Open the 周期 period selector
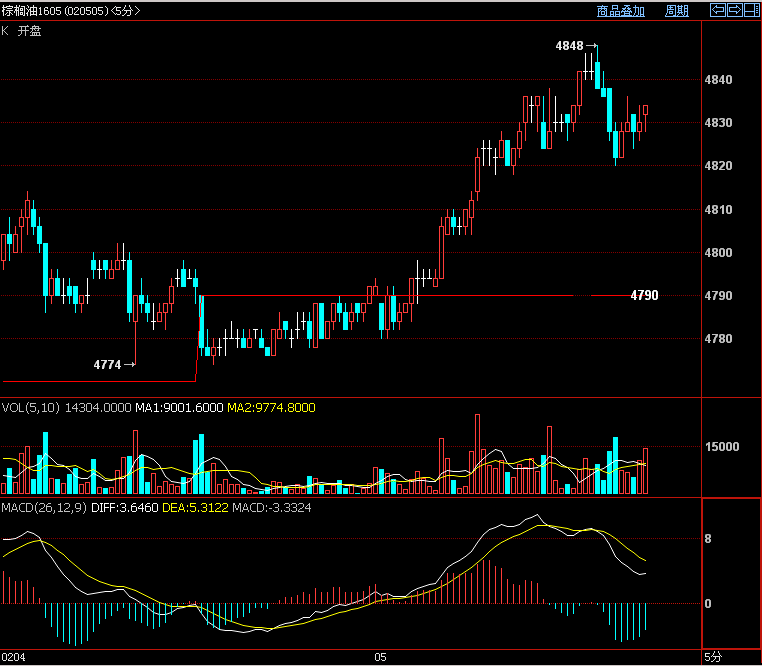The image size is (762, 666). 676,11
